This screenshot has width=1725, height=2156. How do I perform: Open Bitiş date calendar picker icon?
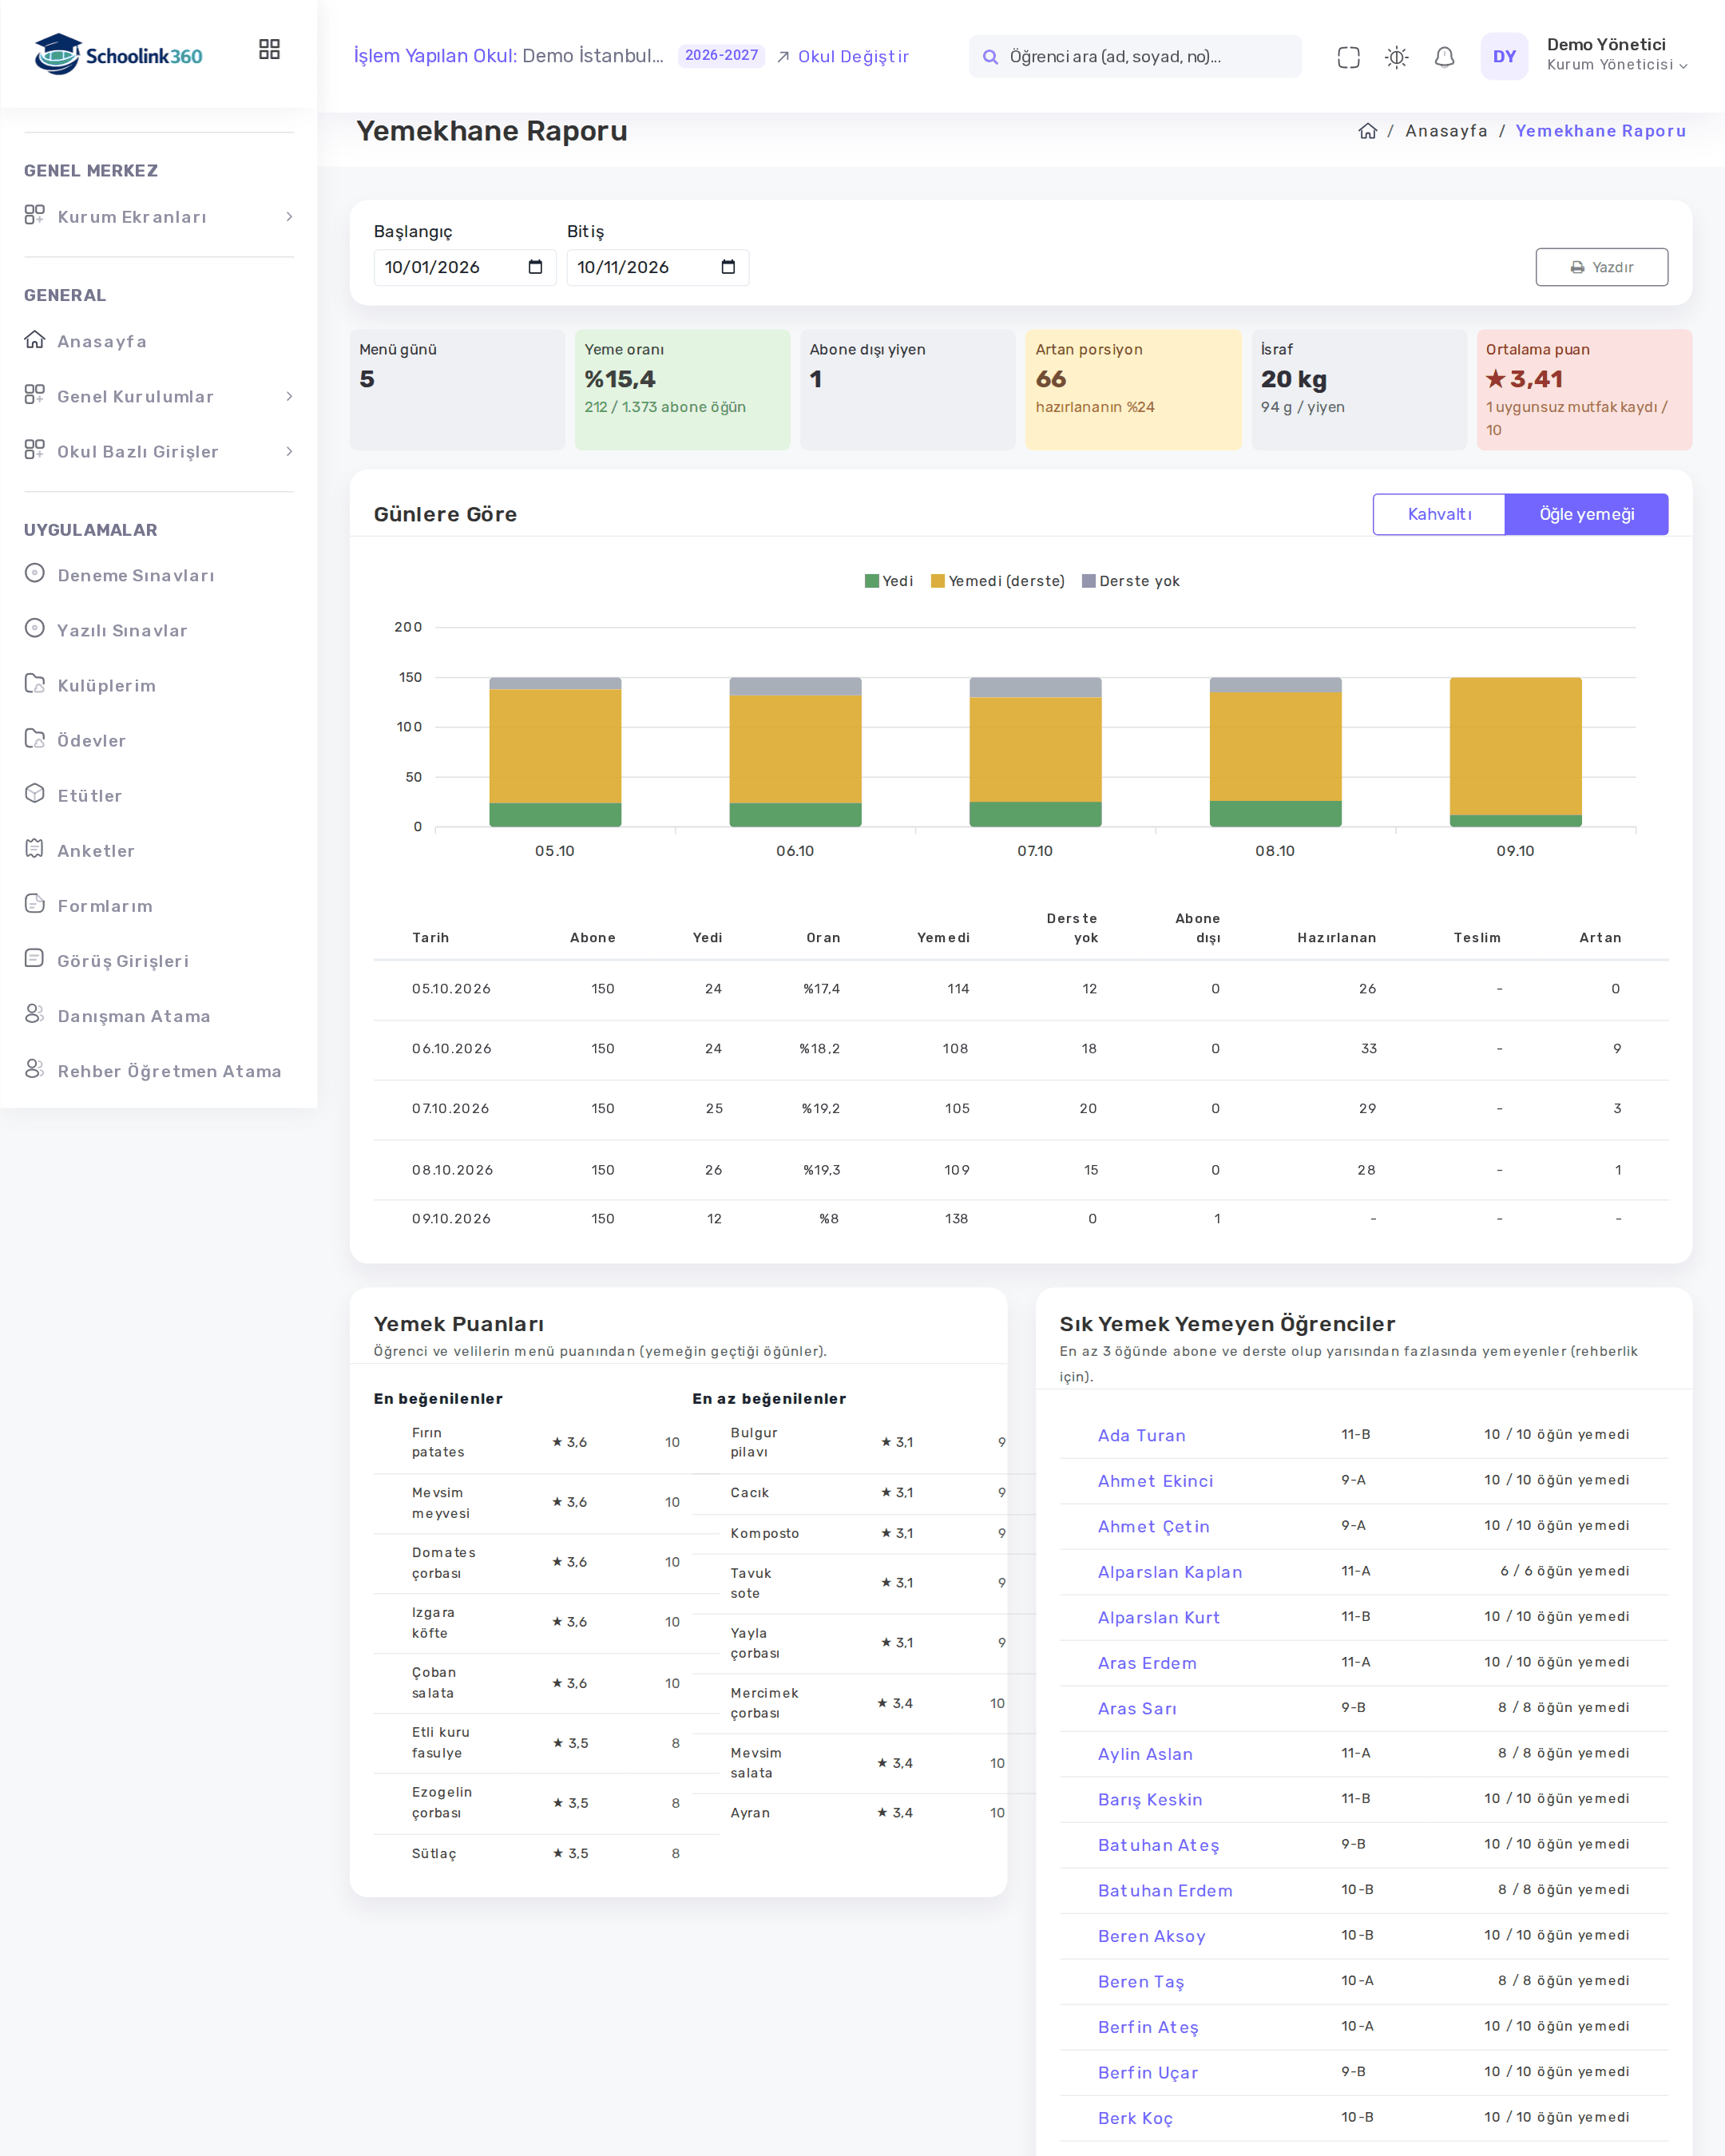[728, 267]
